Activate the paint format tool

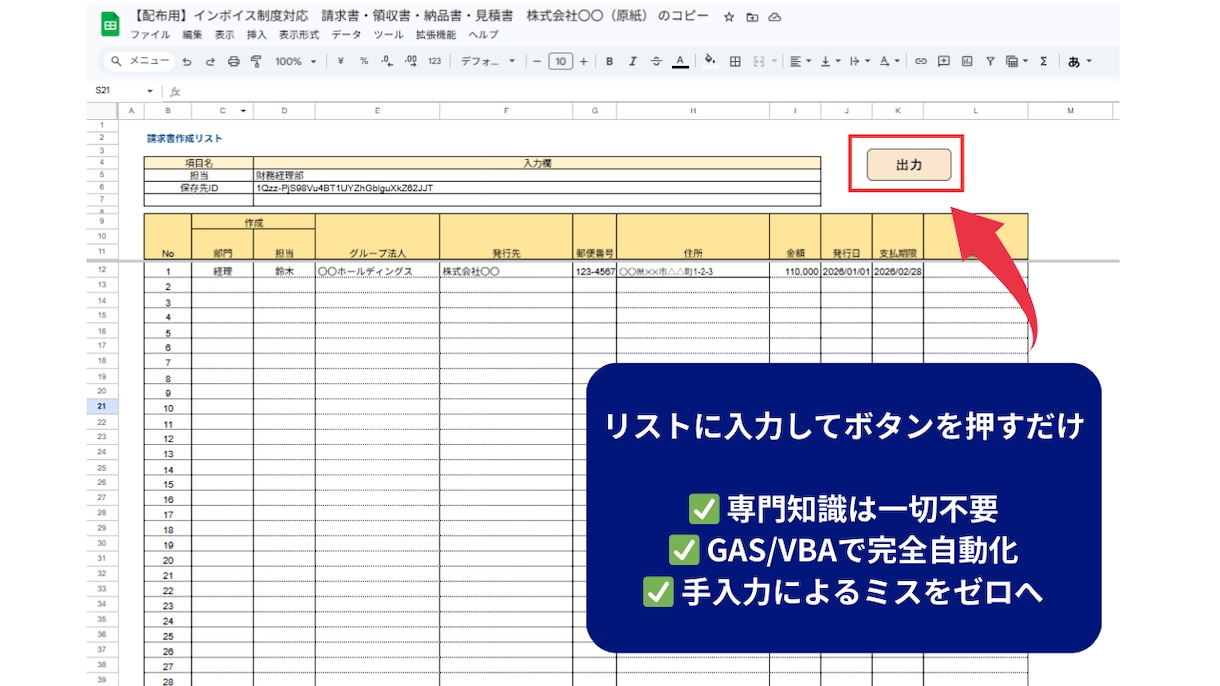point(256,61)
